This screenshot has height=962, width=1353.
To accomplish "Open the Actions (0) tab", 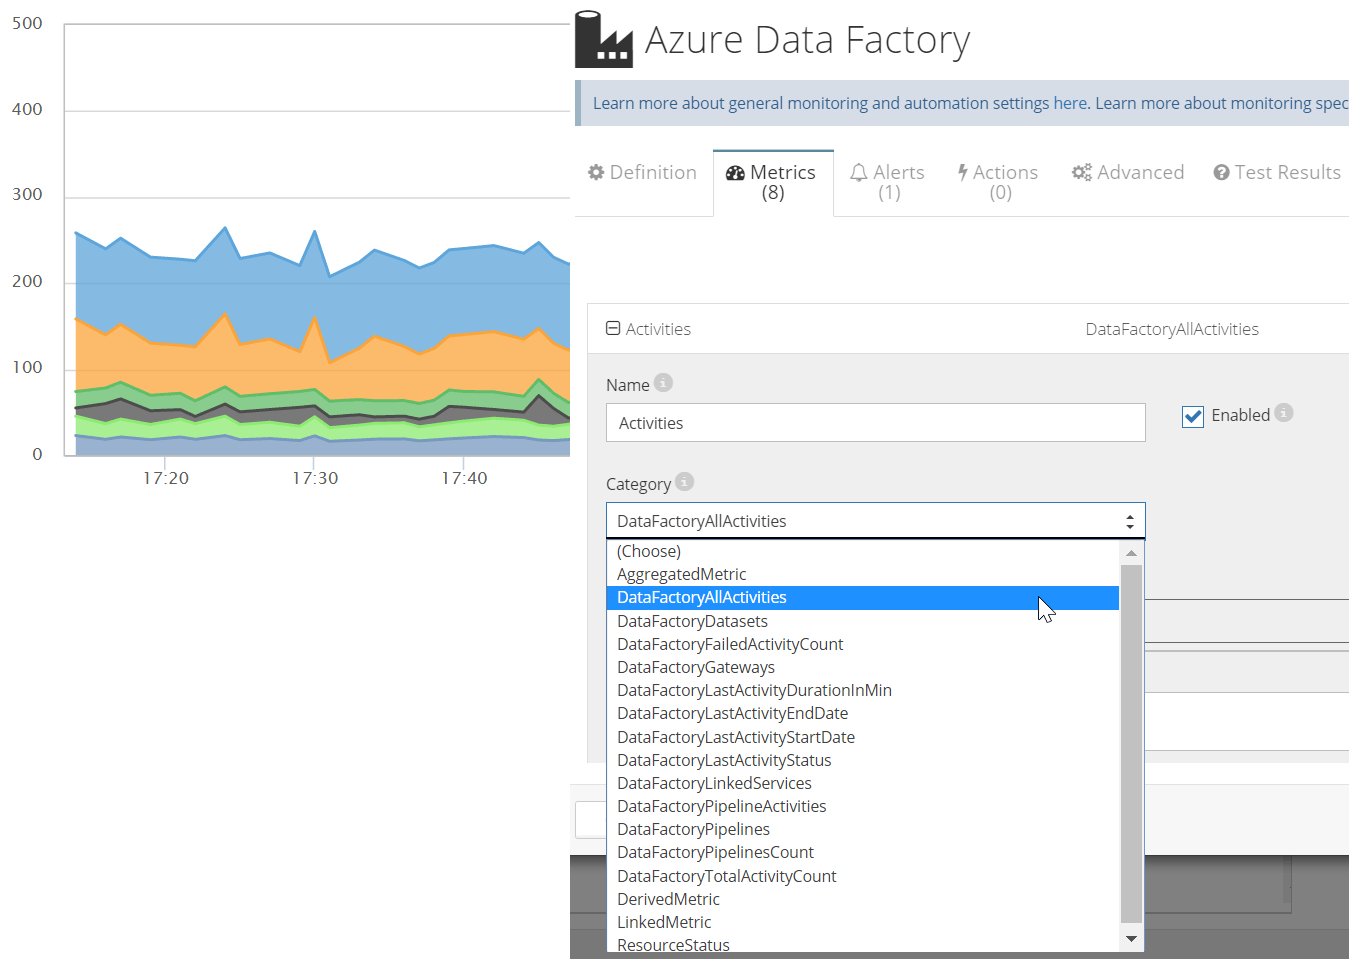I will coord(999,182).
